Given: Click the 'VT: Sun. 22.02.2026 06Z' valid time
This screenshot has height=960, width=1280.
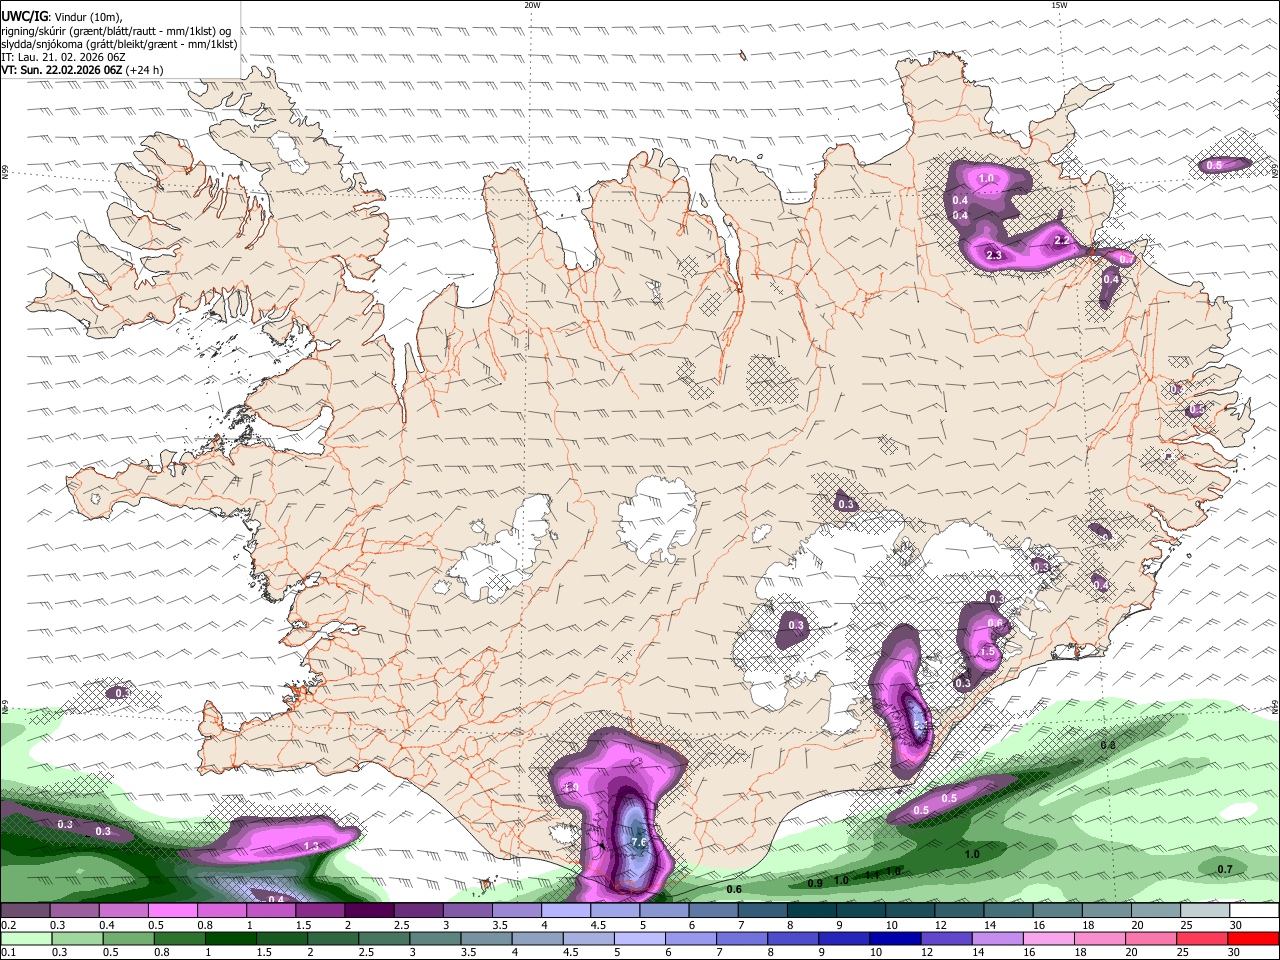Looking at the screenshot, I should coord(62,70).
